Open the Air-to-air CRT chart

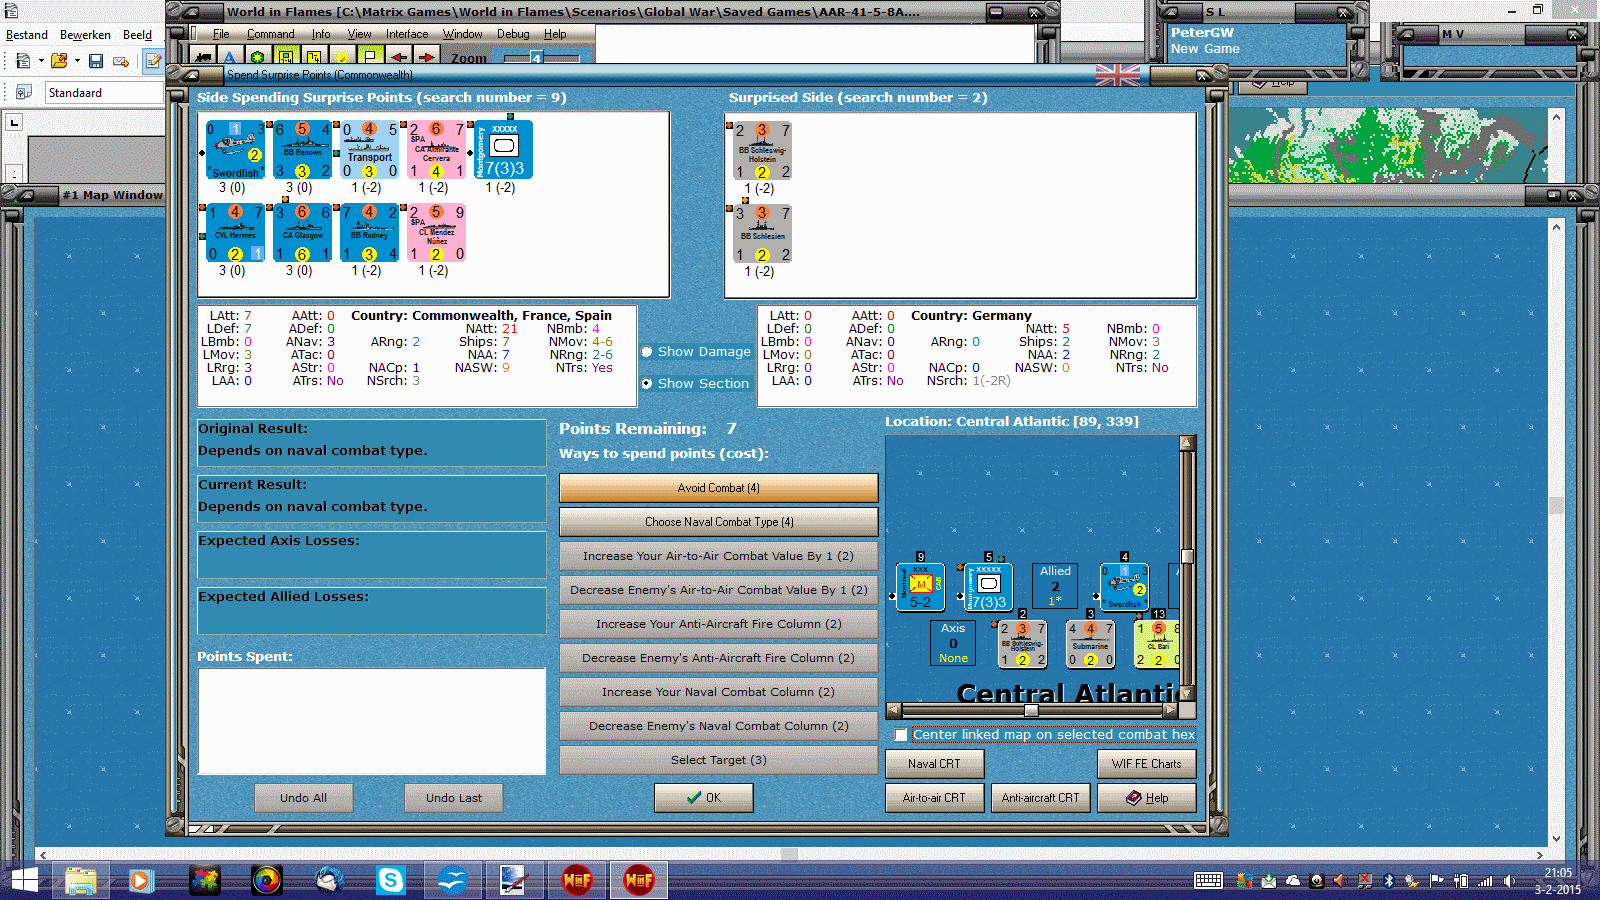pyautogui.click(x=935, y=798)
